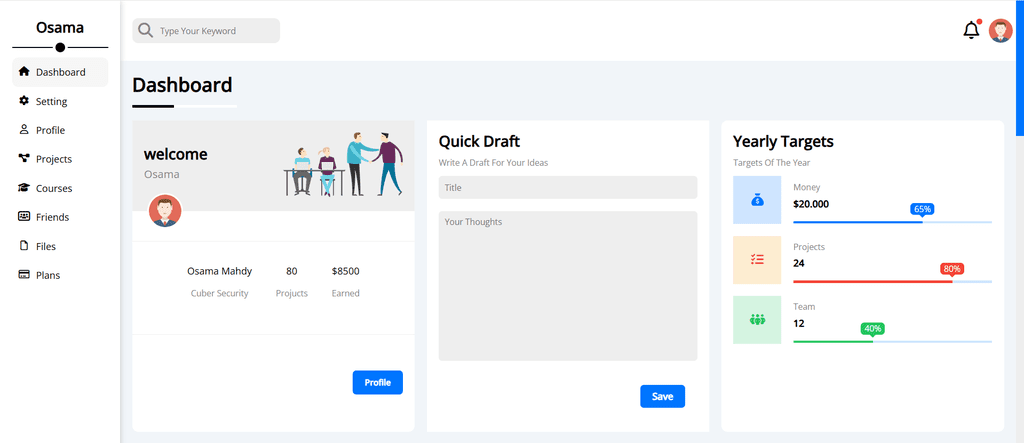The image size is (1024, 443).
Task: Click the blue page scrollbar thumb
Action: click(1019, 68)
